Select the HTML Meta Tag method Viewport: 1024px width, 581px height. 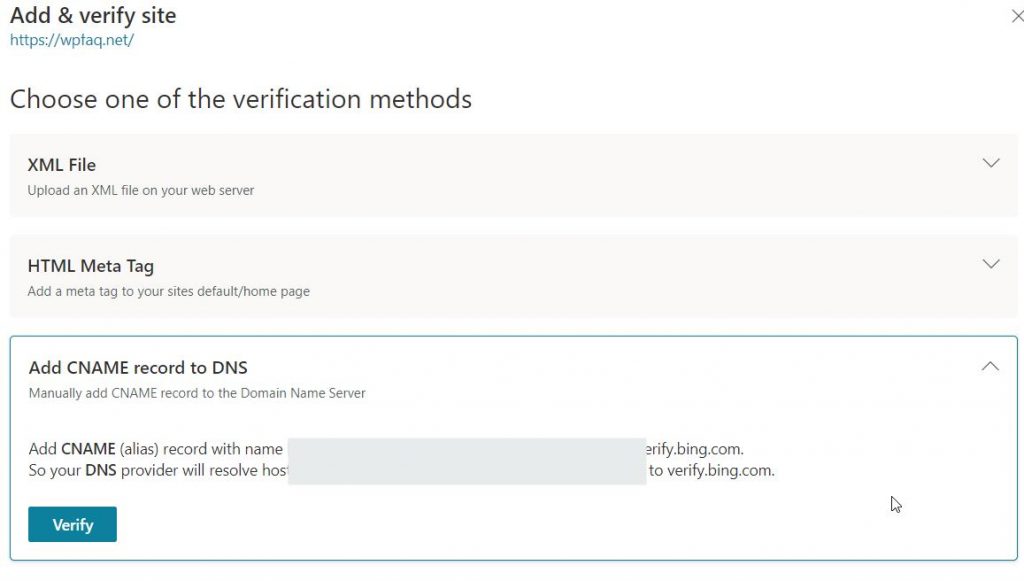coord(91,266)
